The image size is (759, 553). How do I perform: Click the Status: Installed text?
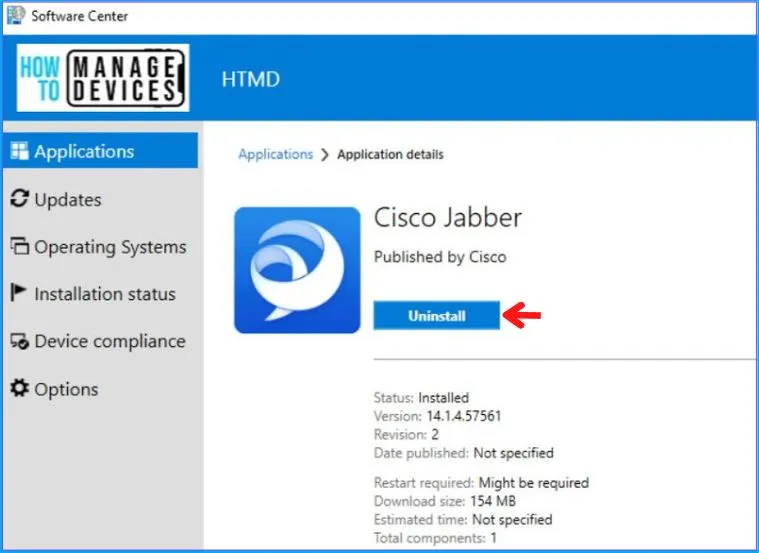[x=422, y=398]
